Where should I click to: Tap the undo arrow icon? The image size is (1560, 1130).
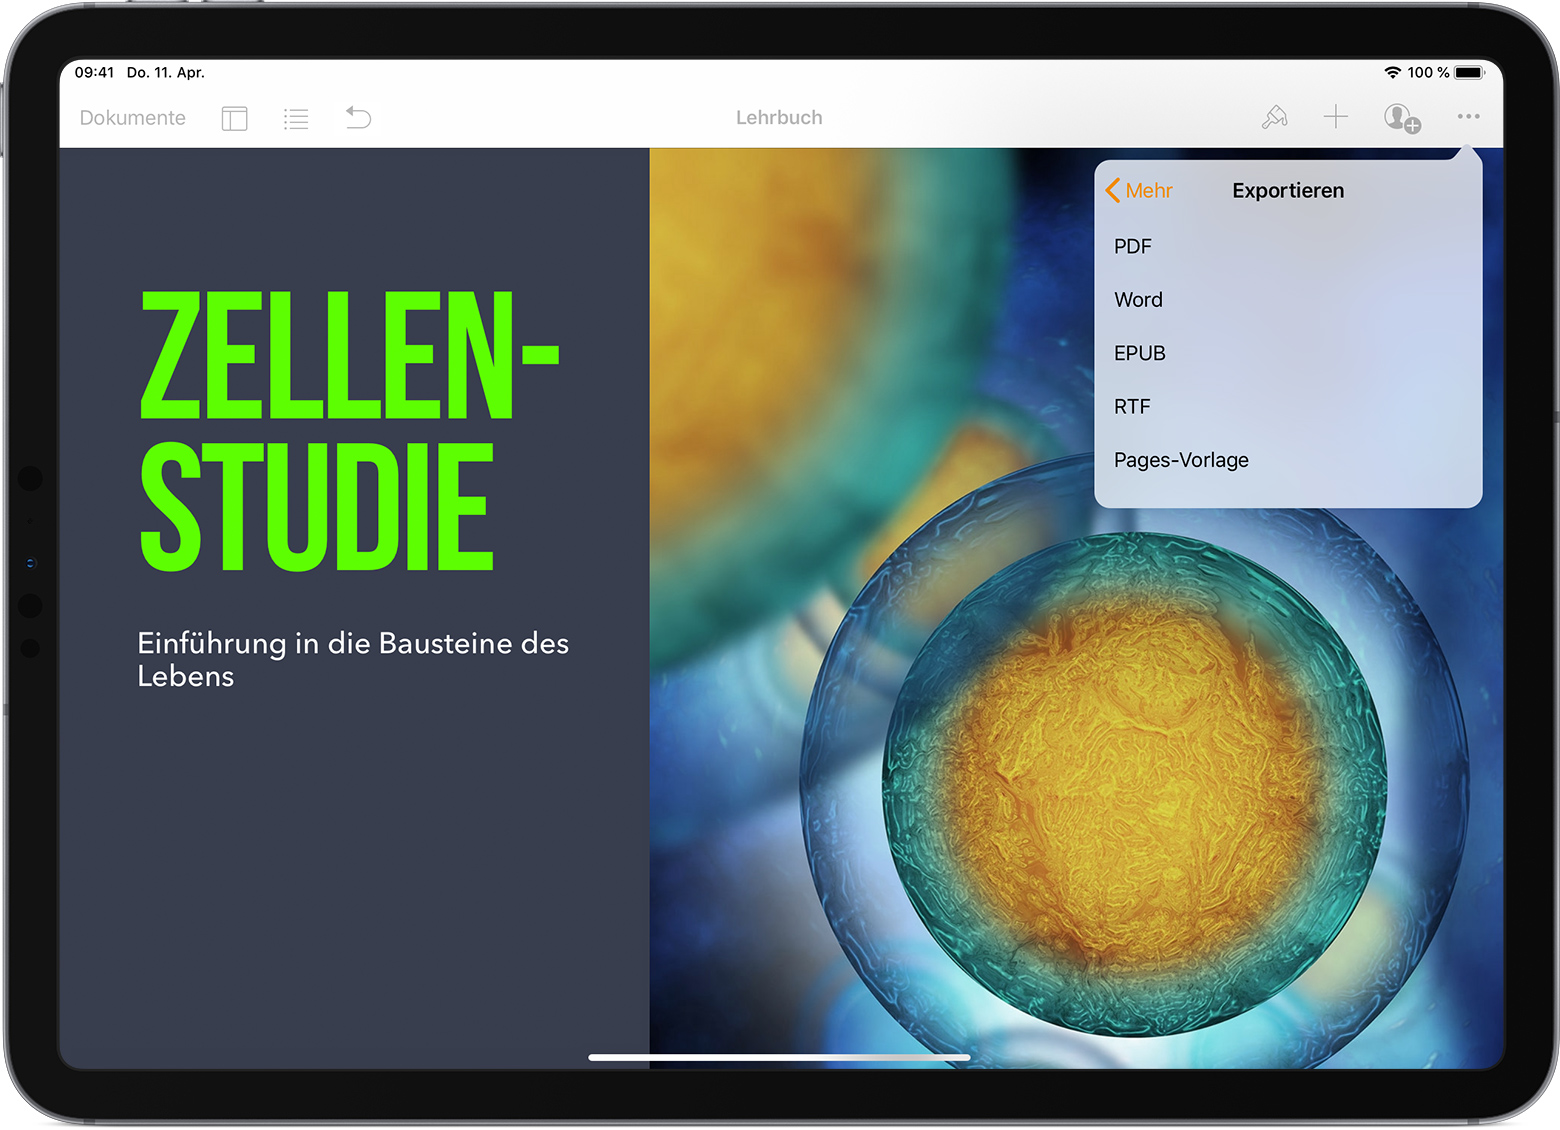point(358,118)
